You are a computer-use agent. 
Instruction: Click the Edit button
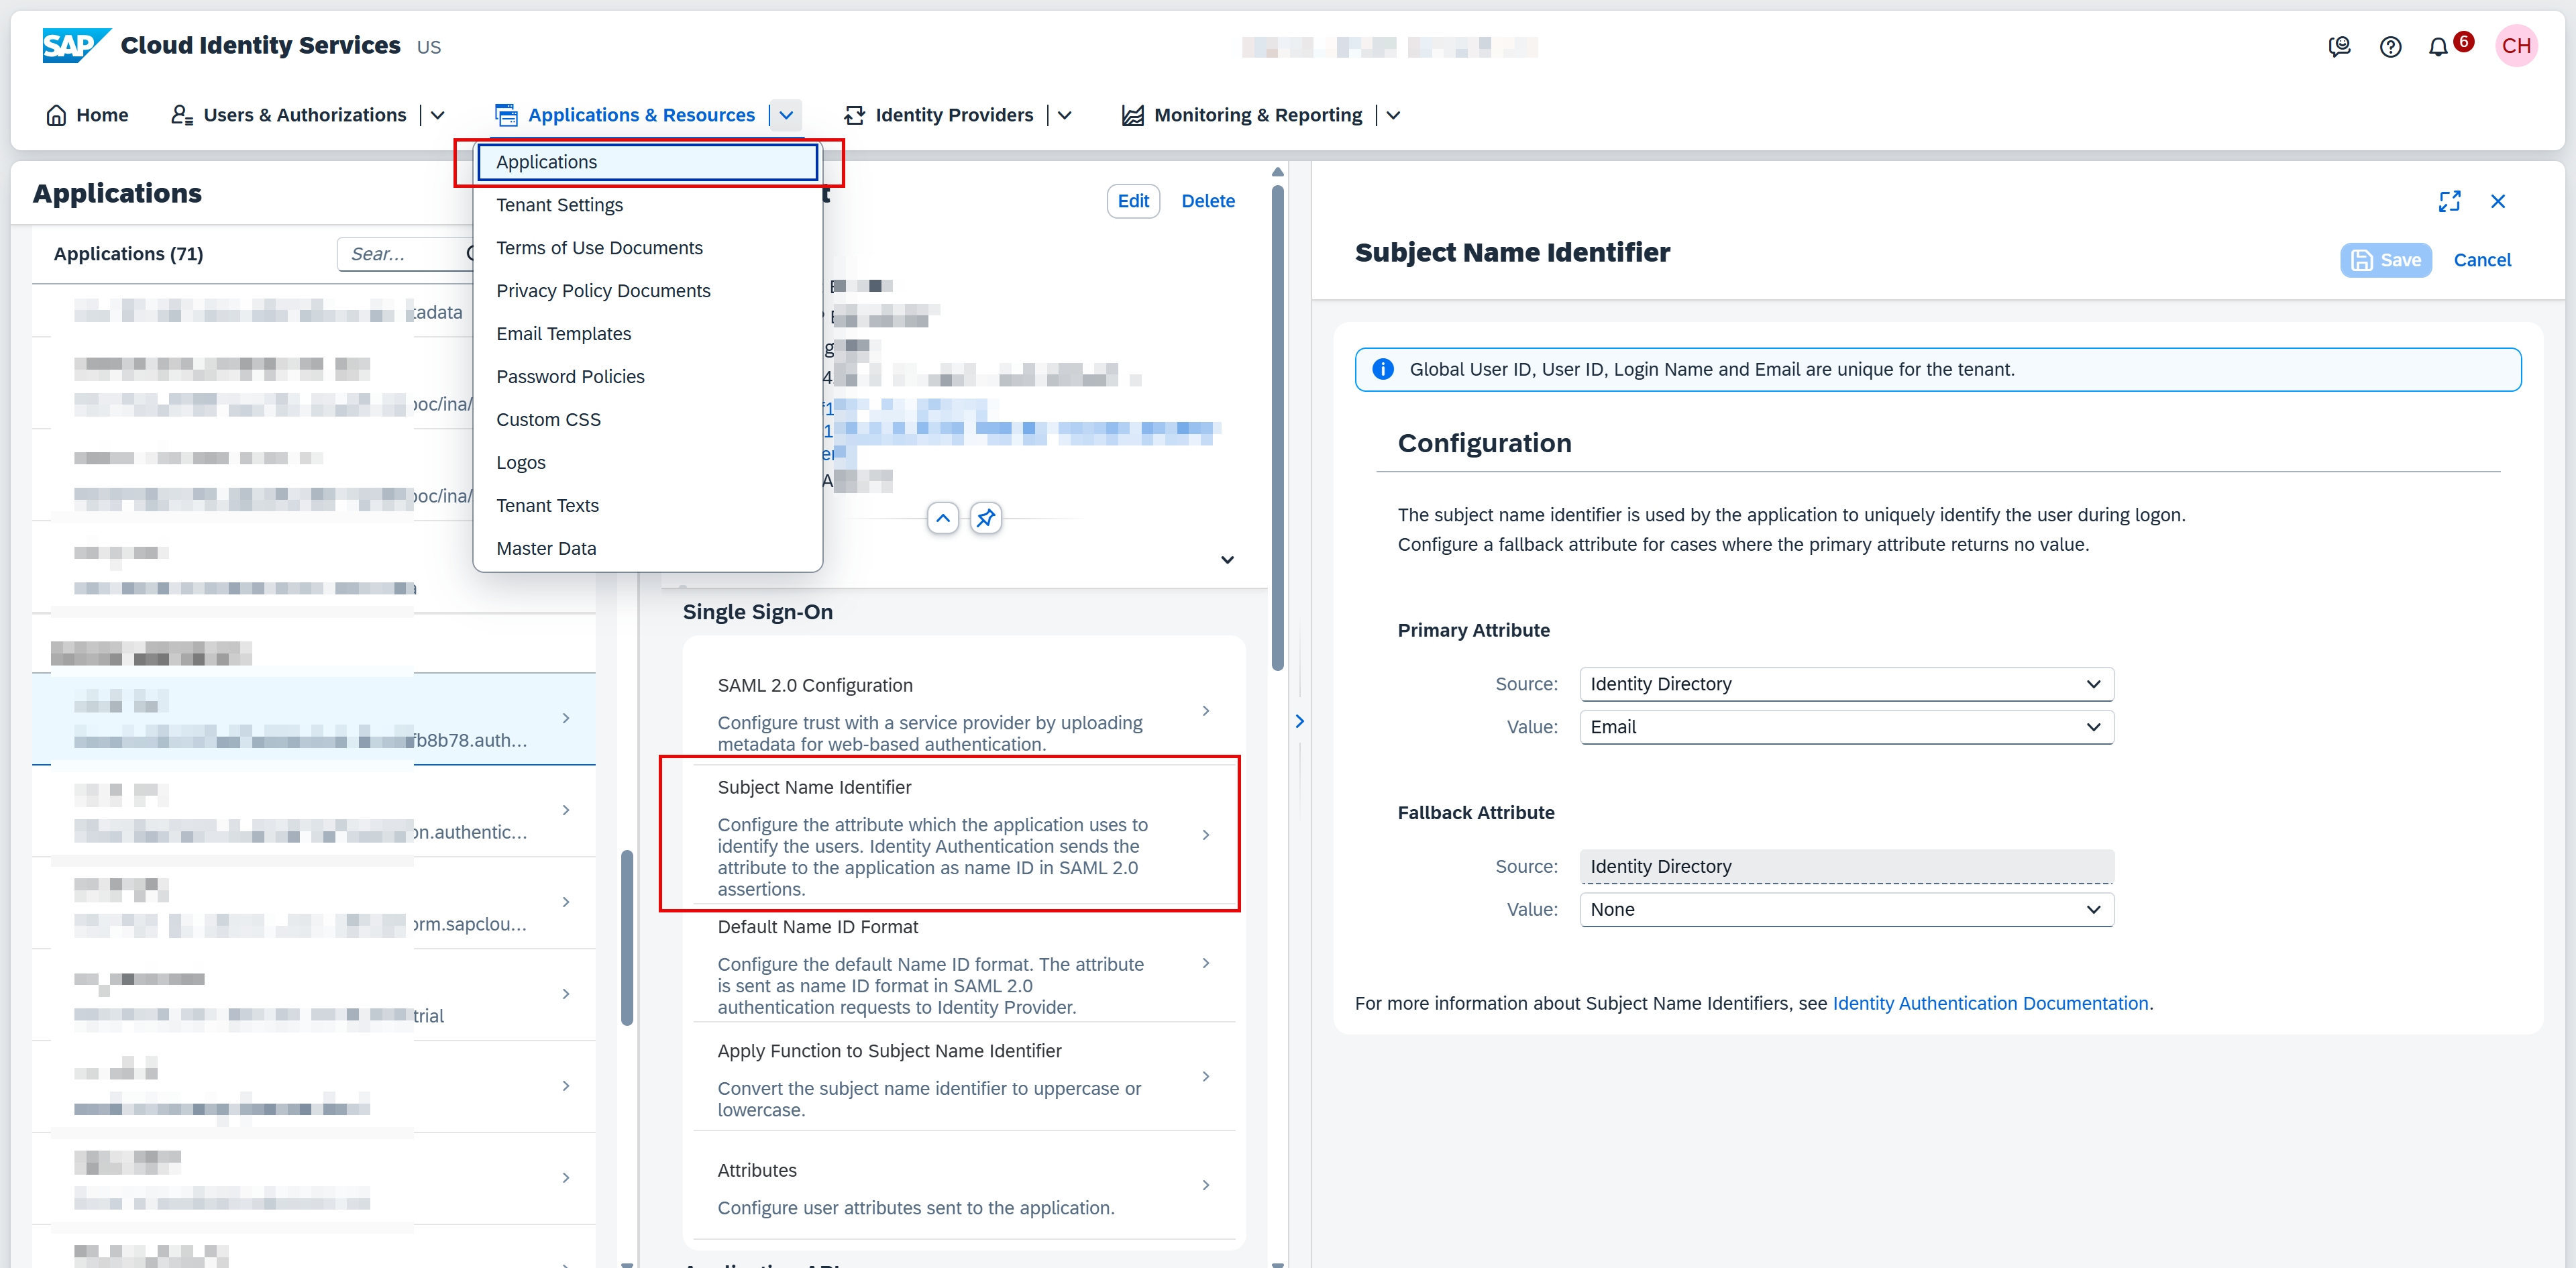click(x=1133, y=201)
